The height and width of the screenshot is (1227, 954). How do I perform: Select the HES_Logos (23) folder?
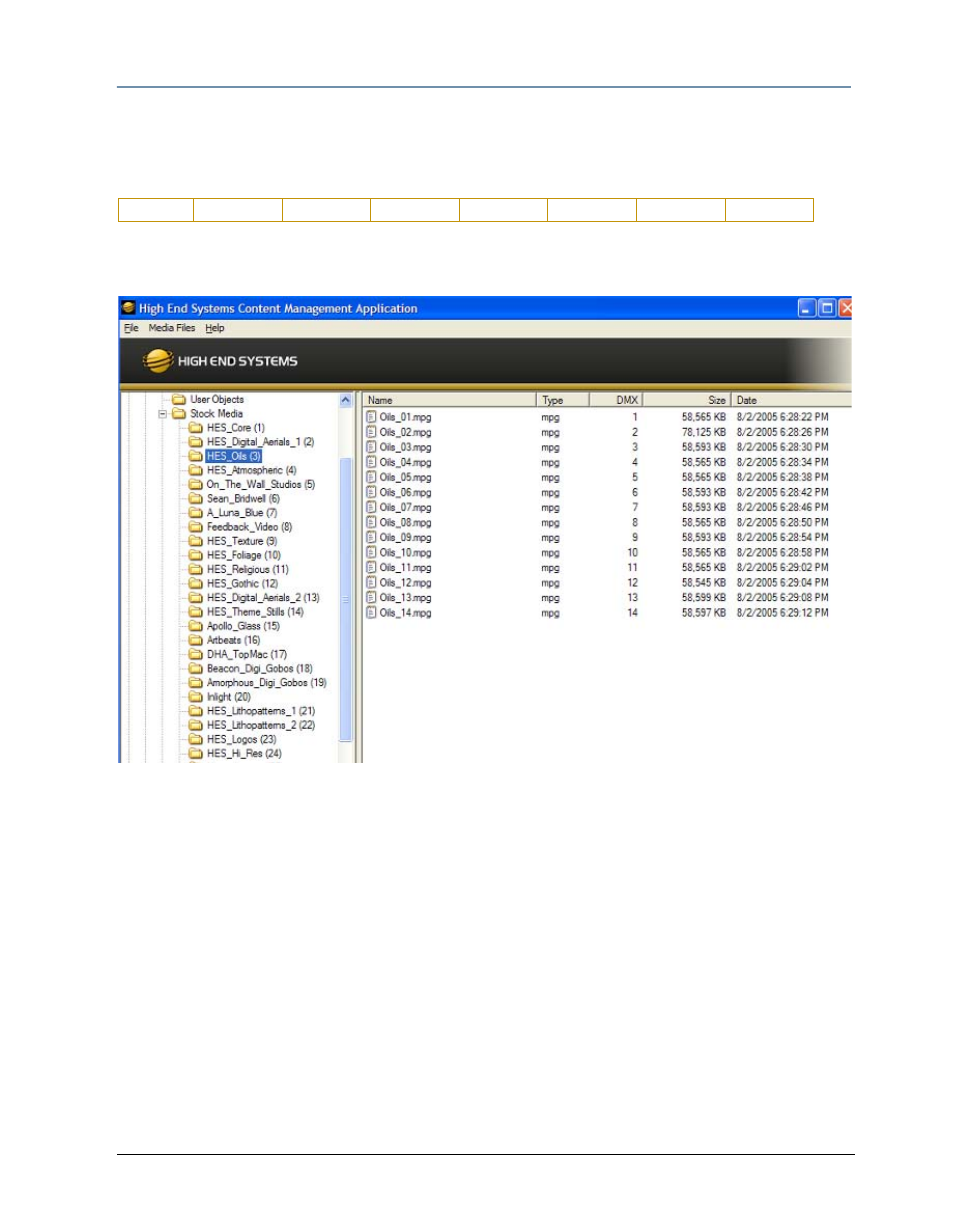click(x=241, y=739)
